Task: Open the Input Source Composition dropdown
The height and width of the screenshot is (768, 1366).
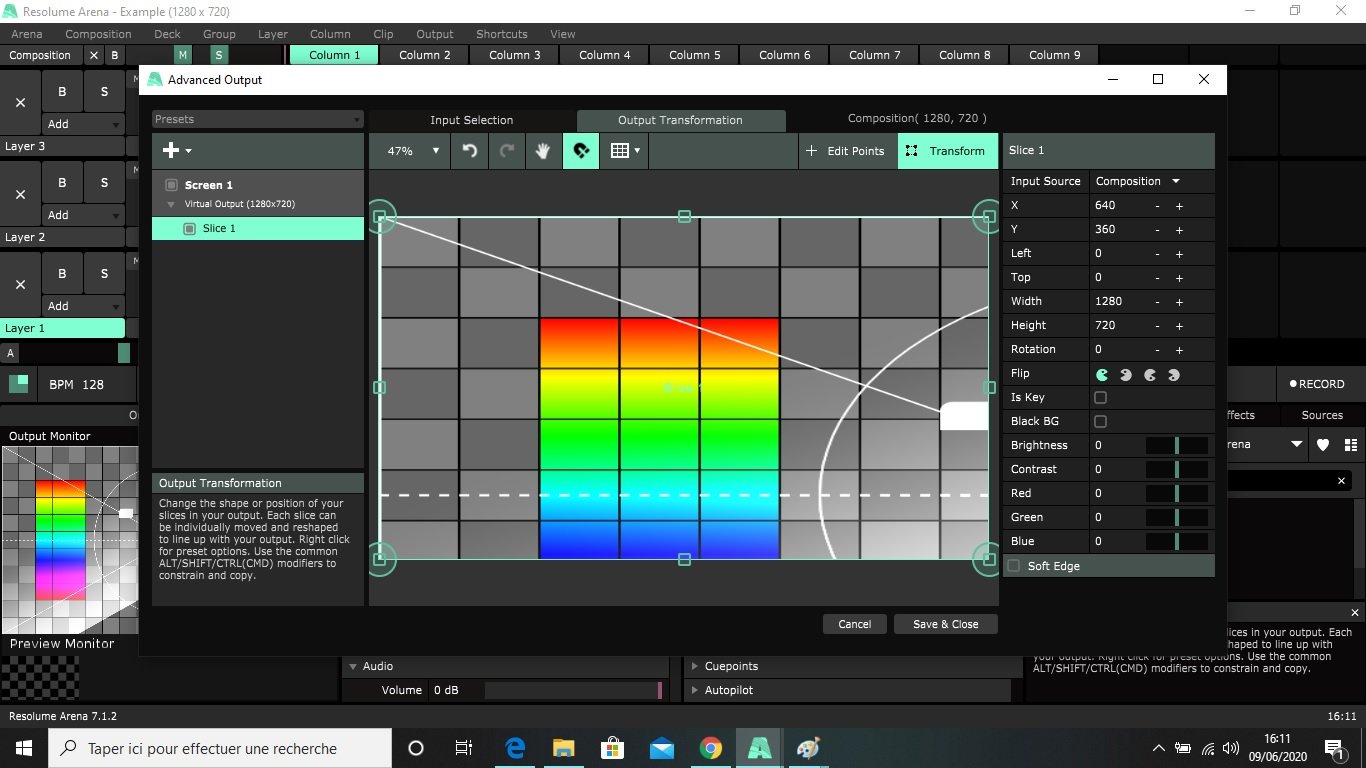Action: (x=1138, y=181)
